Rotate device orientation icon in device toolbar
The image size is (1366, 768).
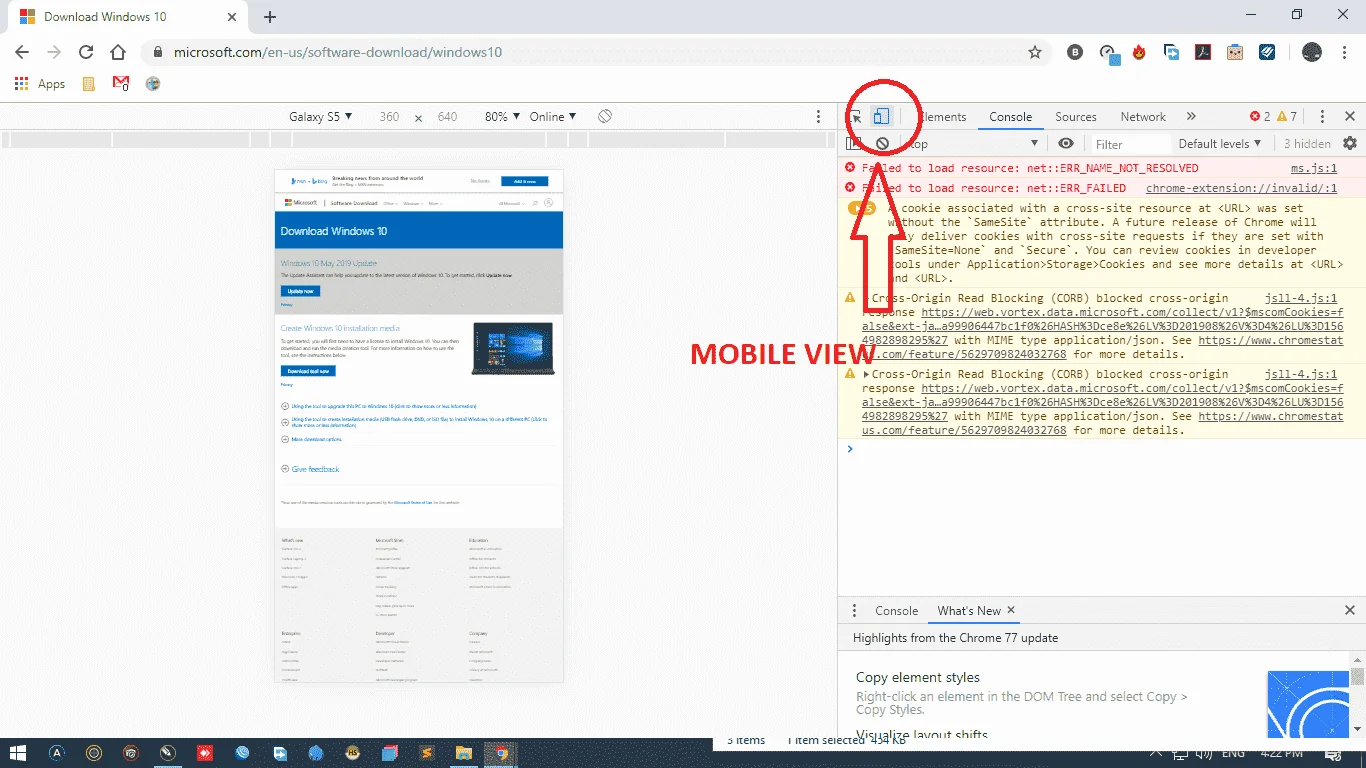pos(605,117)
